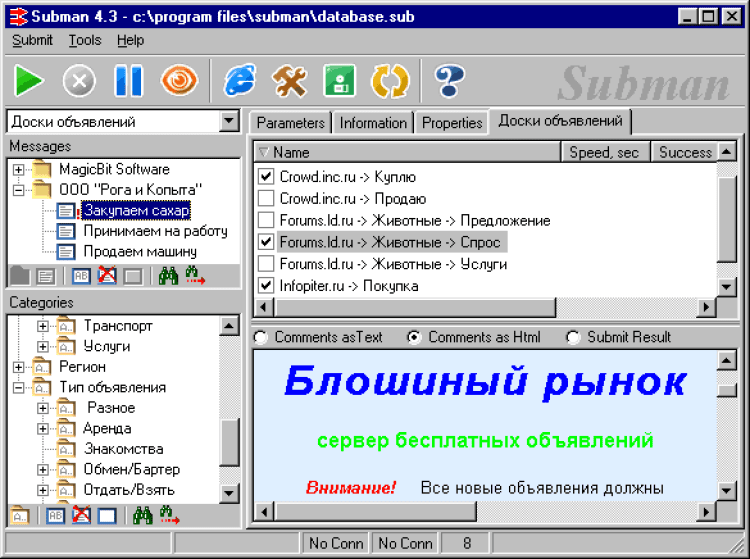This screenshot has width=750, height=559.
Task: Open the Help menu
Action: [130, 40]
